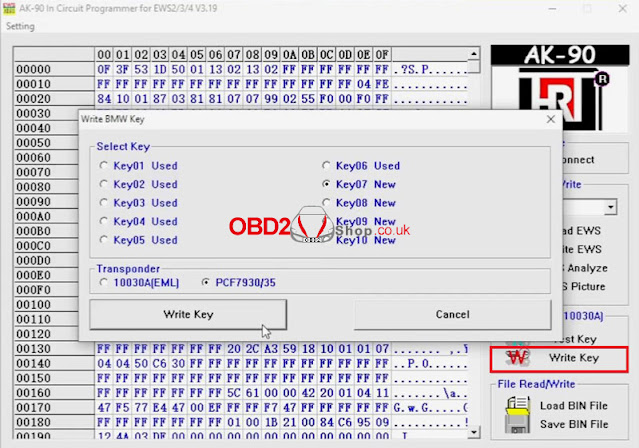Cancel the Write BMW Key dialog
Screen dimensions: 639x448
click(x=452, y=314)
